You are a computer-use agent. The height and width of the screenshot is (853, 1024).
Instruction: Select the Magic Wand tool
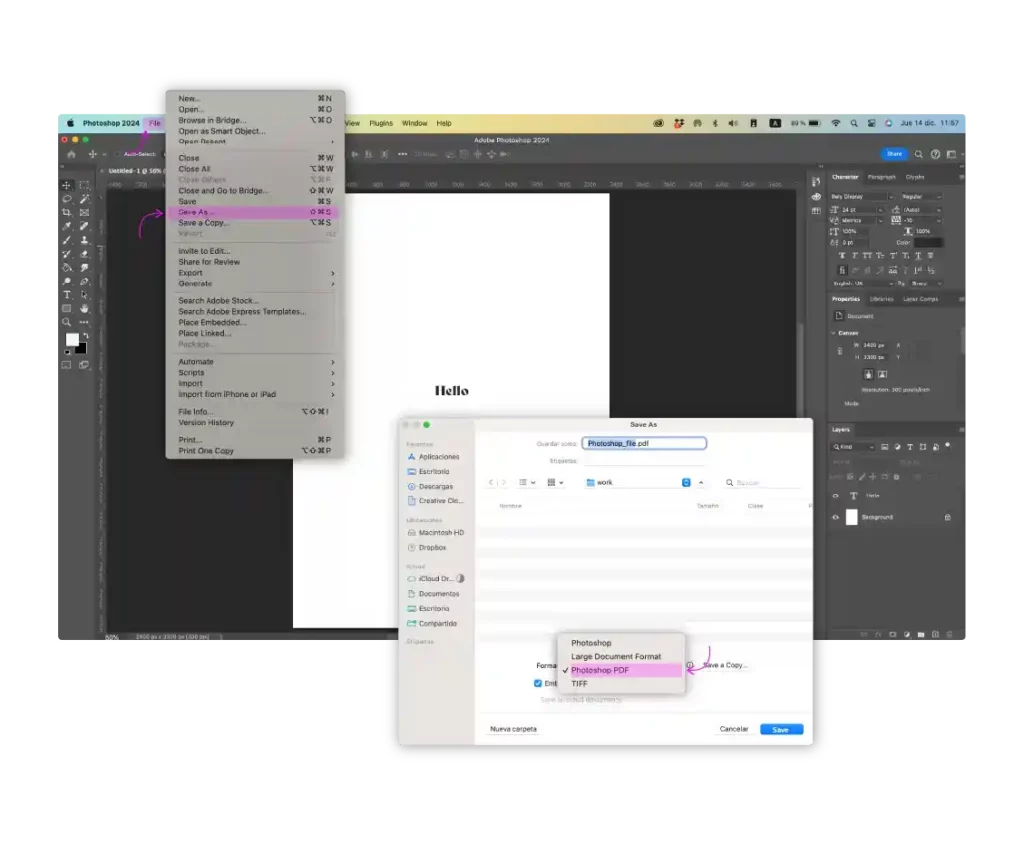(x=84, y=199)
